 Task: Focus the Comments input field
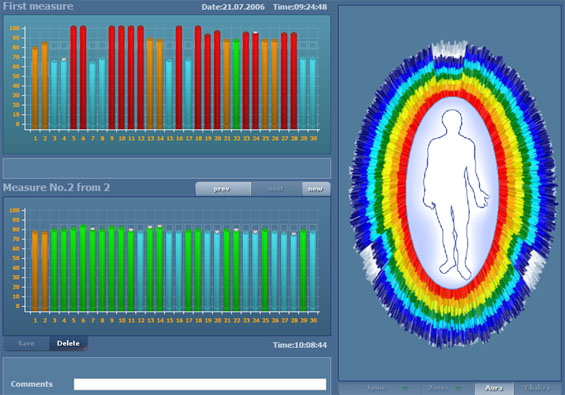200,384
